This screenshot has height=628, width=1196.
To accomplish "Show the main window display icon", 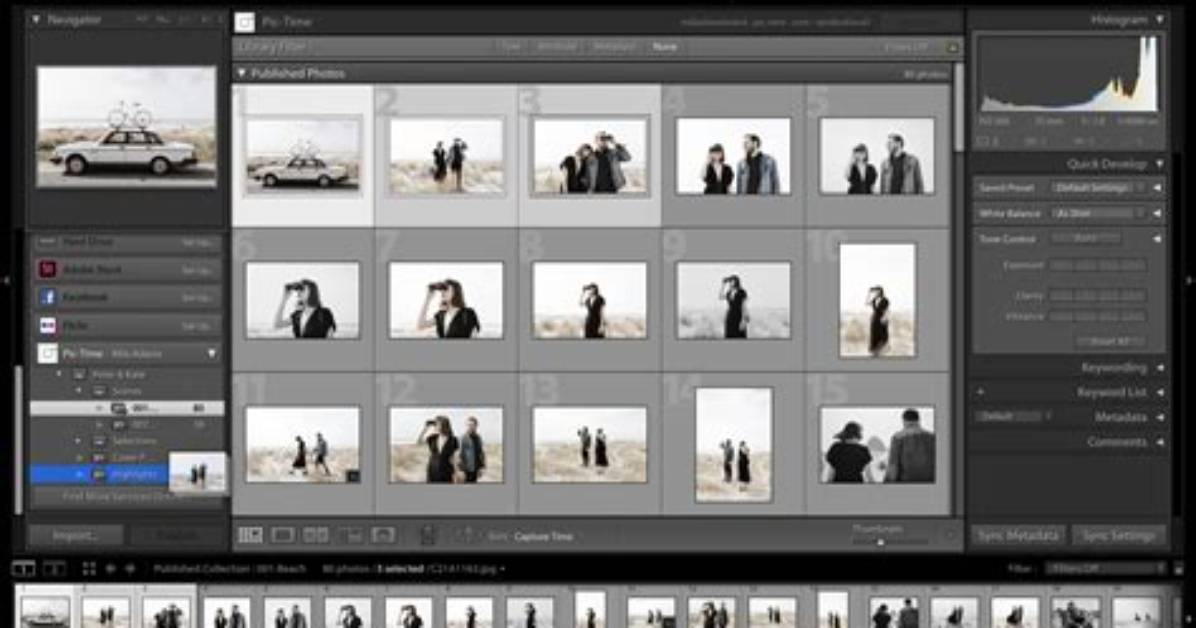I will point(24,568).
